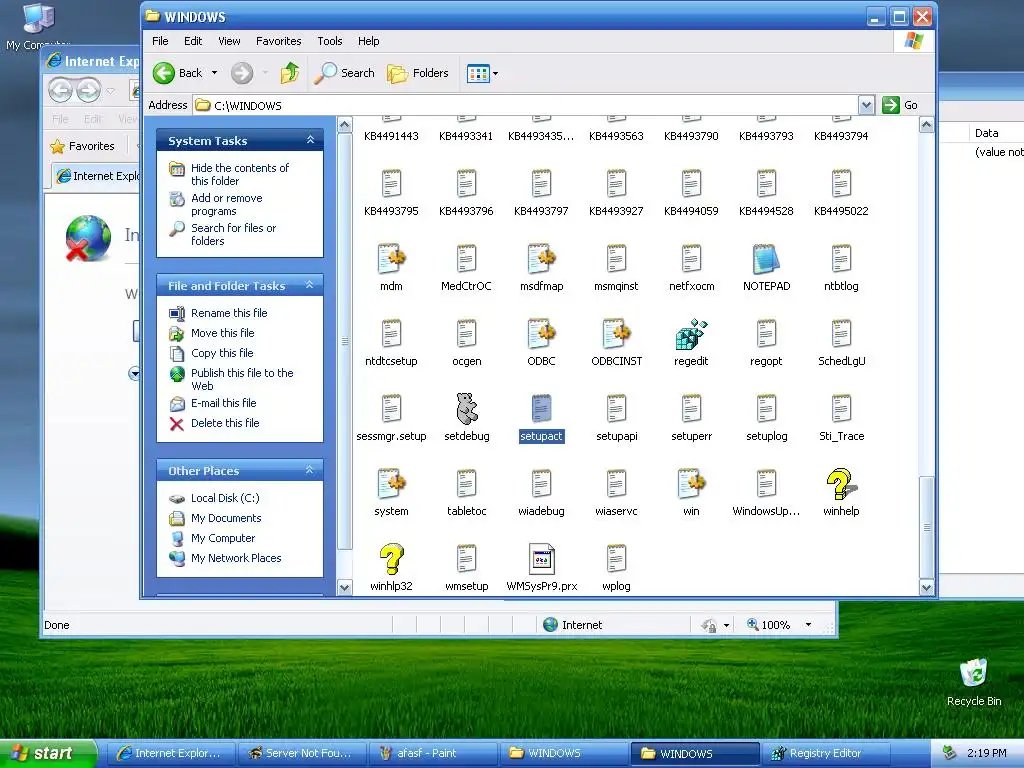Select the MedCtrOC file
Screen dimensions: 1024x768
466,268
